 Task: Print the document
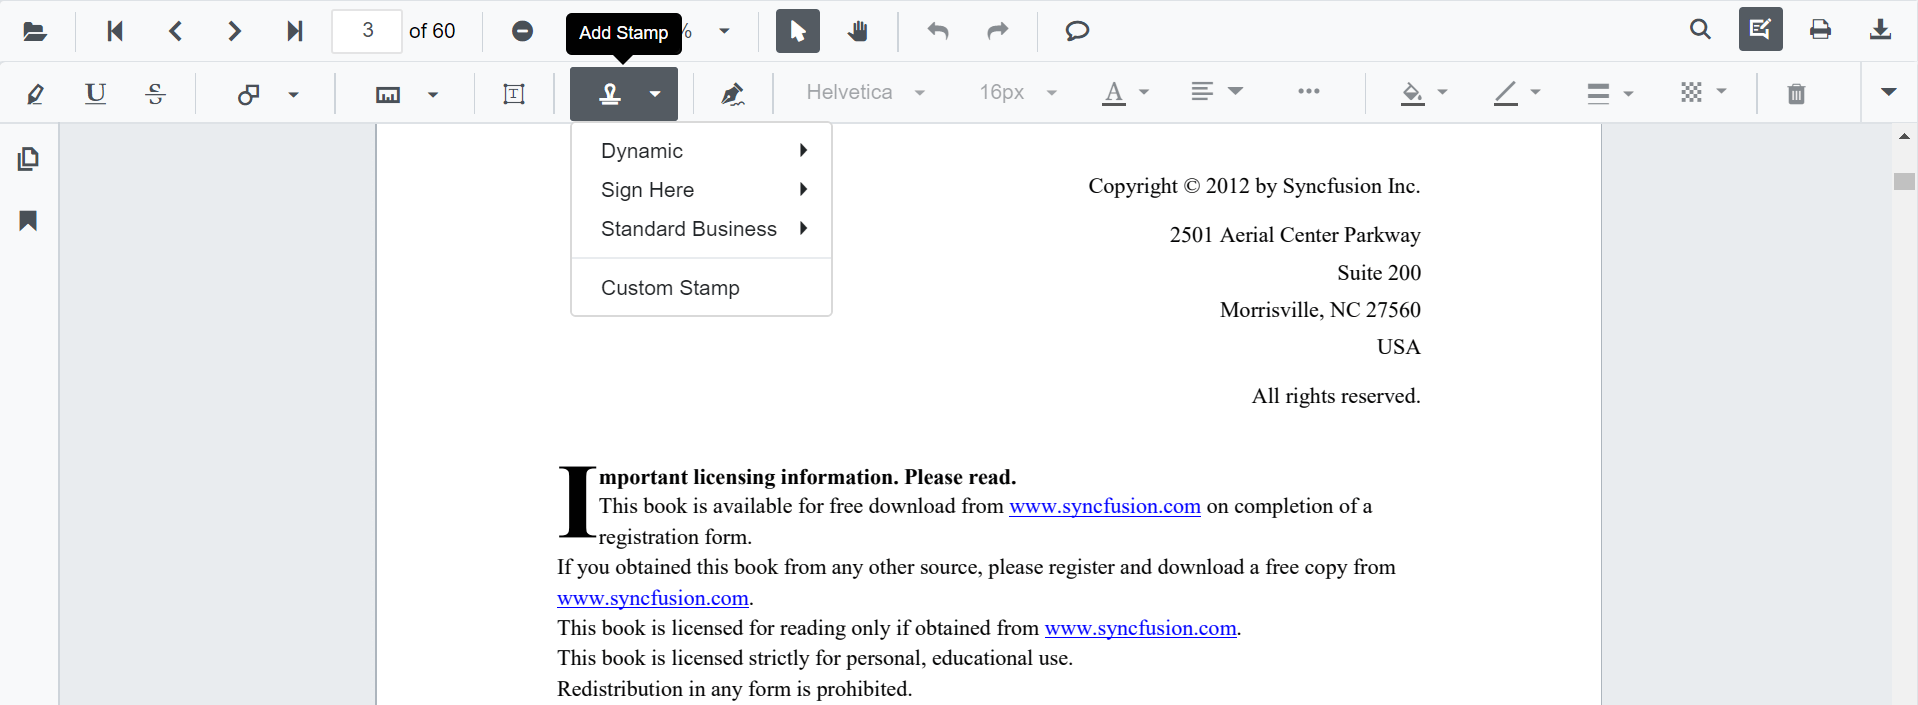click(x=1820, y=29)
